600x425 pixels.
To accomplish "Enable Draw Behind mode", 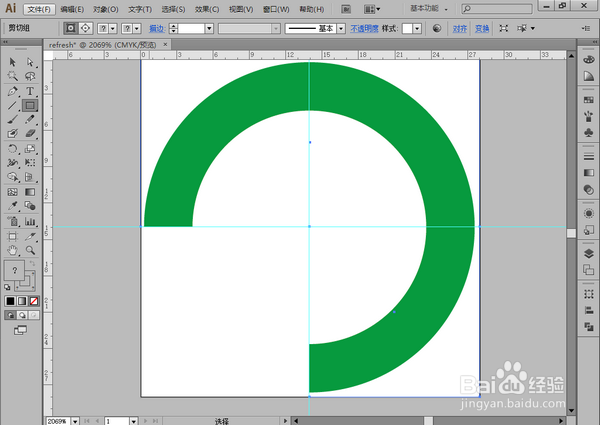I will click(x=22, y=315).
